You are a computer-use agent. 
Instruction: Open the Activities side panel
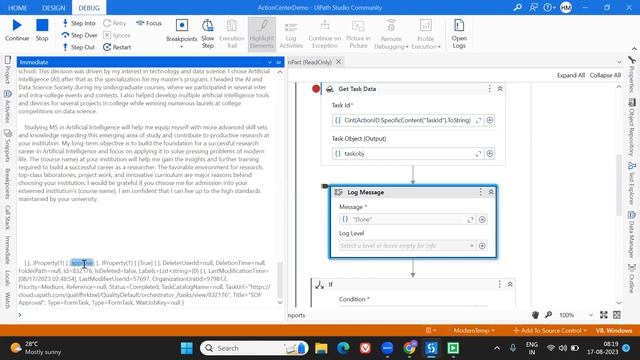point(7,107)
